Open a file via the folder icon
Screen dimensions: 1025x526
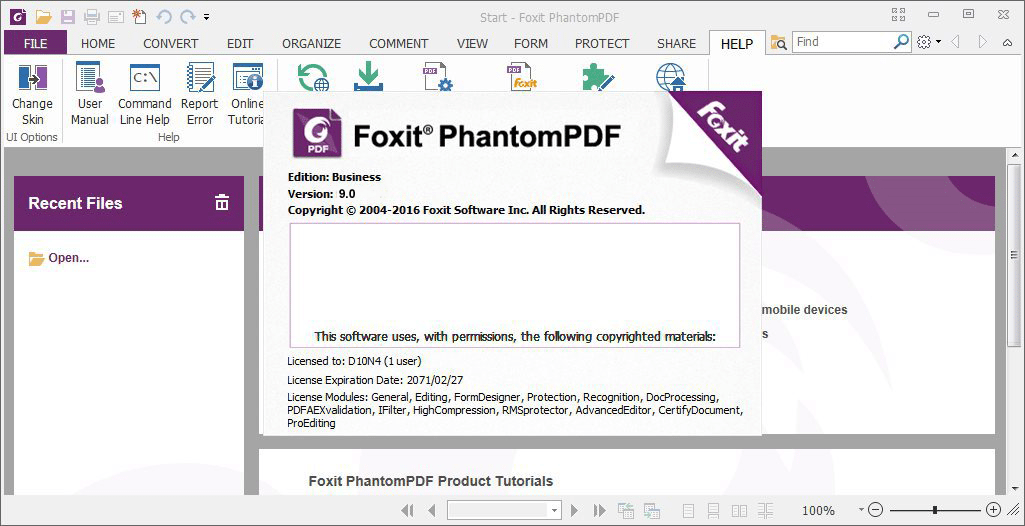43,16
